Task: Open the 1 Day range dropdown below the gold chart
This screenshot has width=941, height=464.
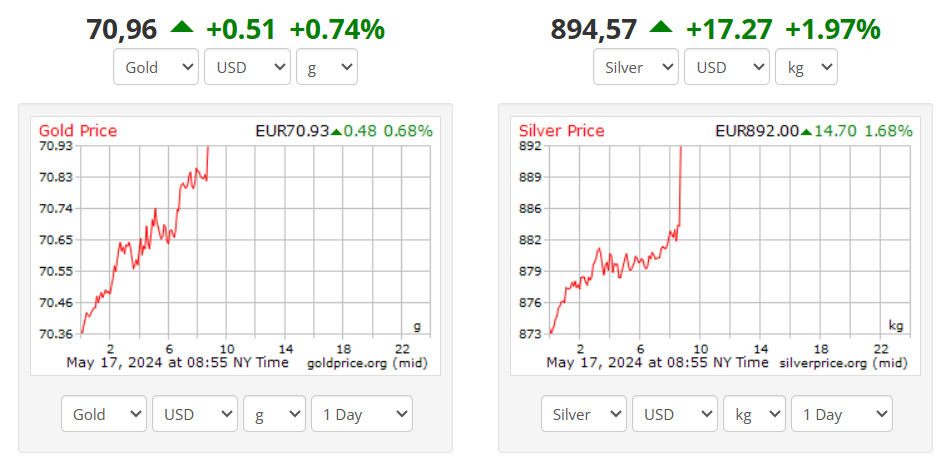Action: (x=361, y=414)
